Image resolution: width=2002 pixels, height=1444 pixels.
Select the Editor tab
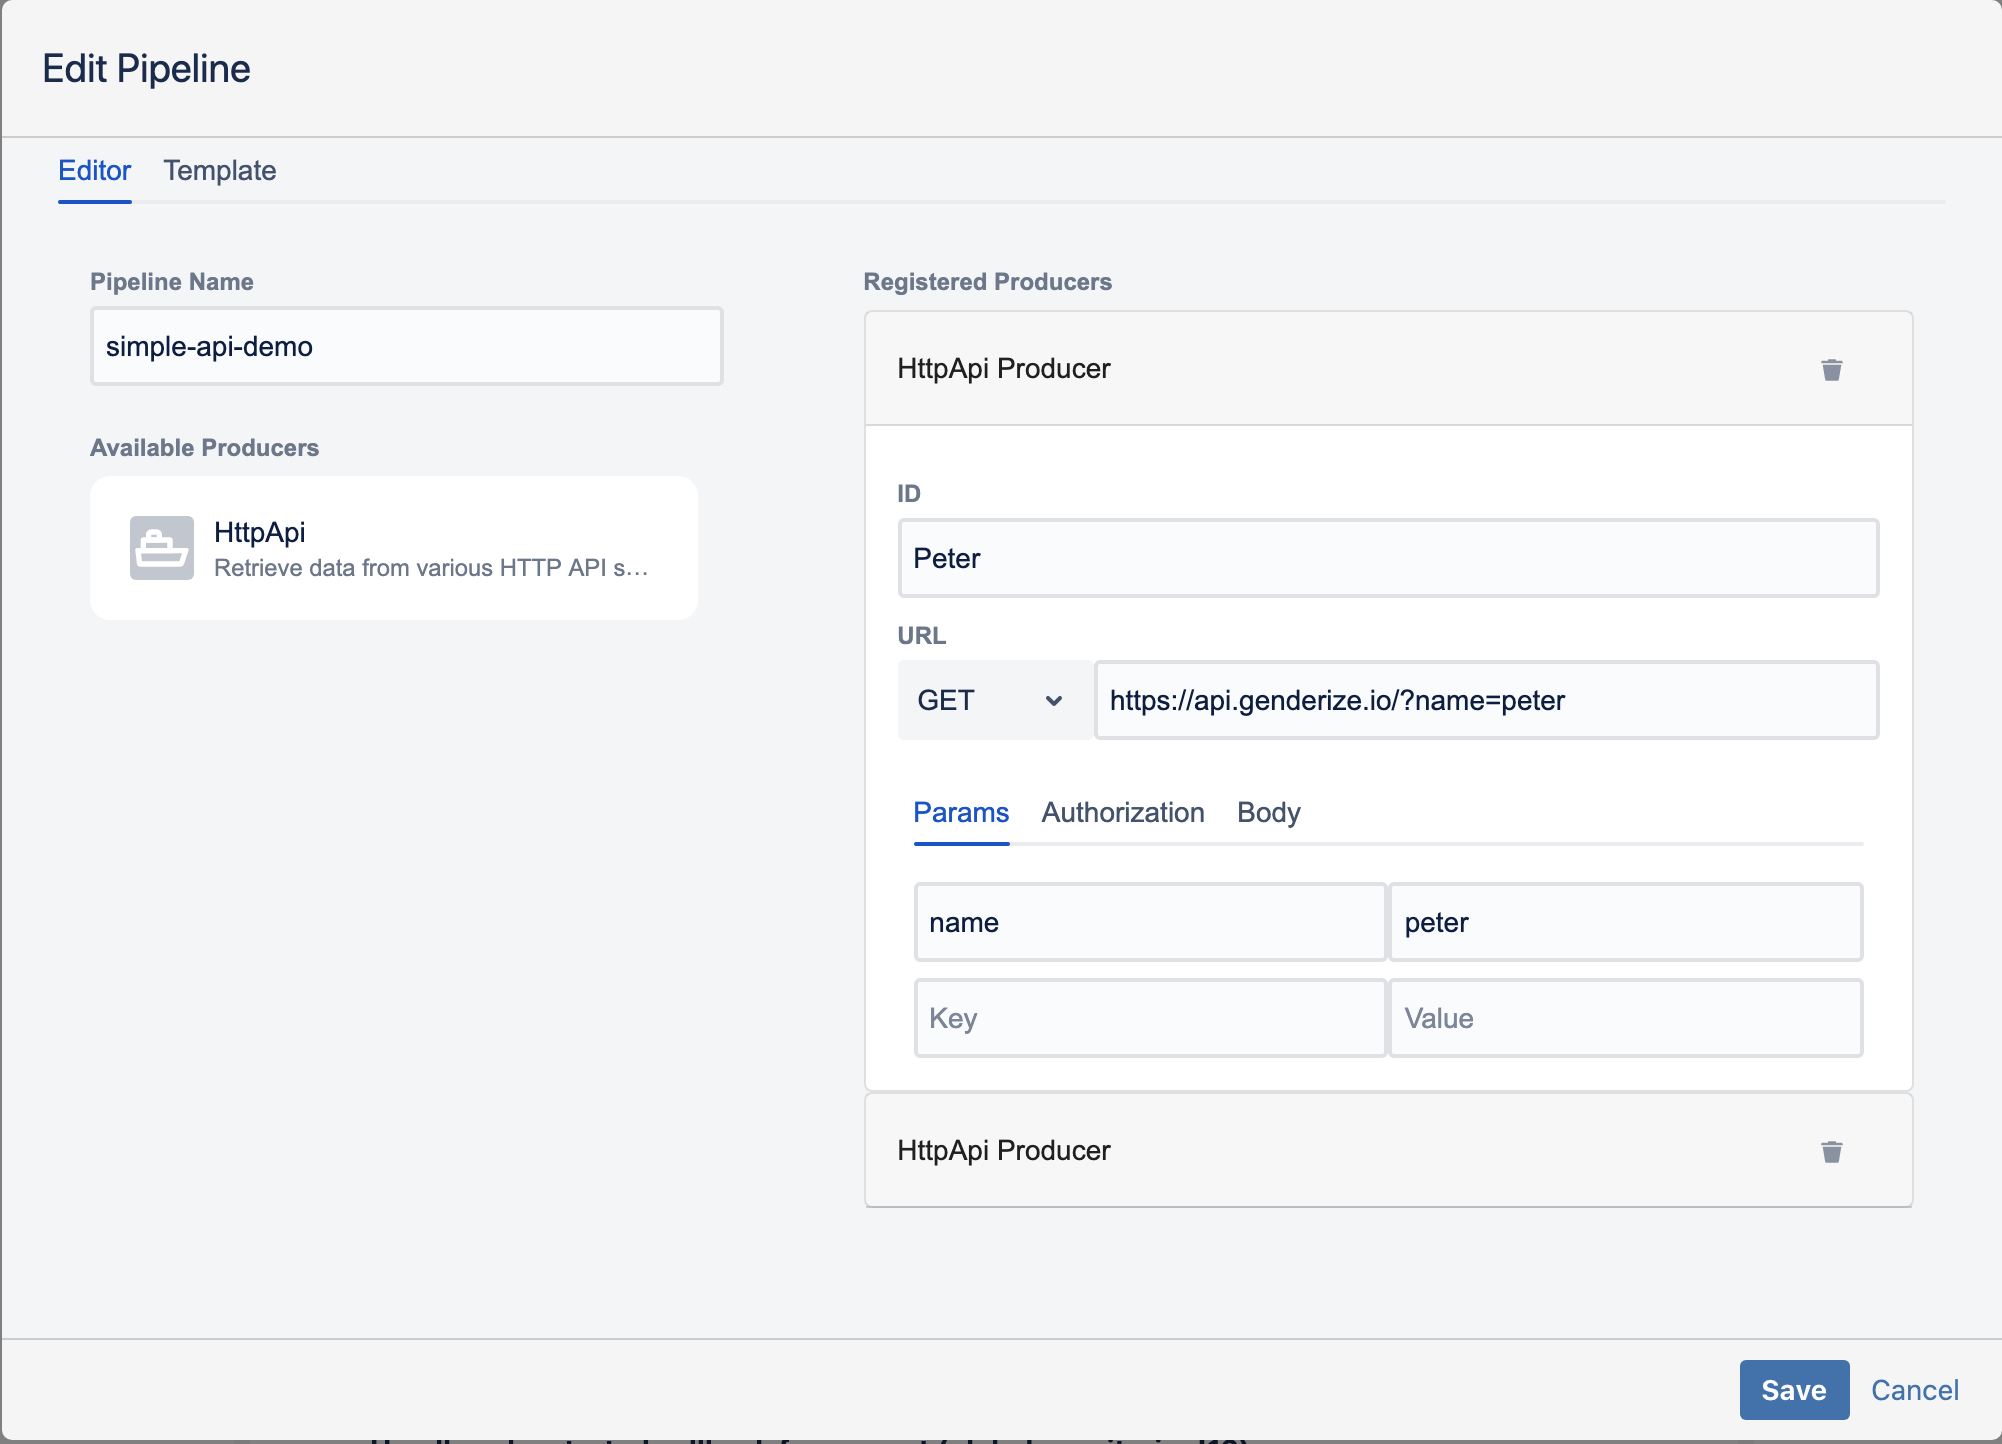click(94, 170)
